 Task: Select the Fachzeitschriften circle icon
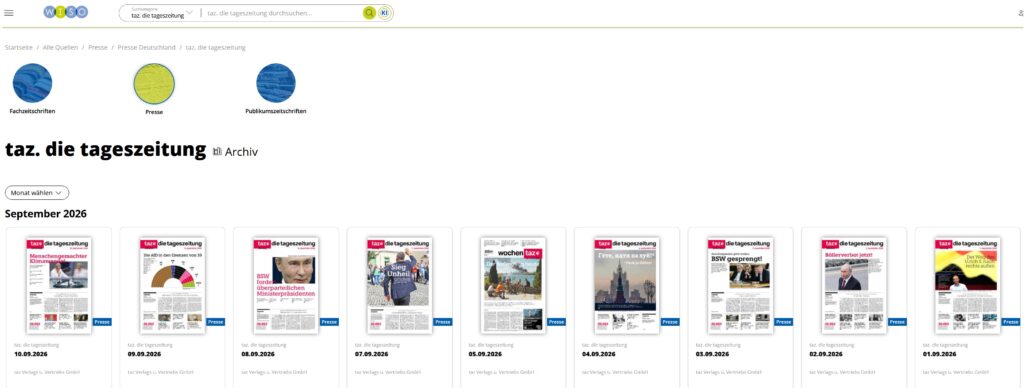32,83
